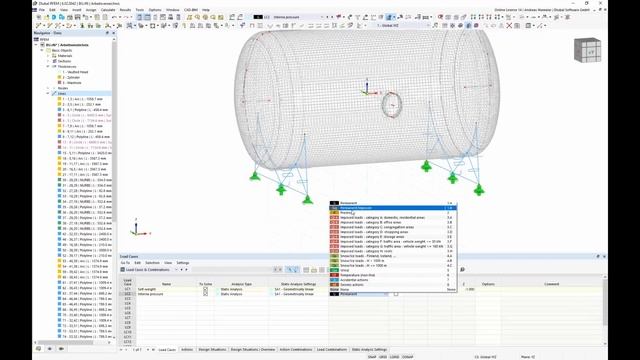The height and width of the screenshot is (360, 640).
Task: Collapse the Lines node in navigator
Action: (x=48, y=93)
